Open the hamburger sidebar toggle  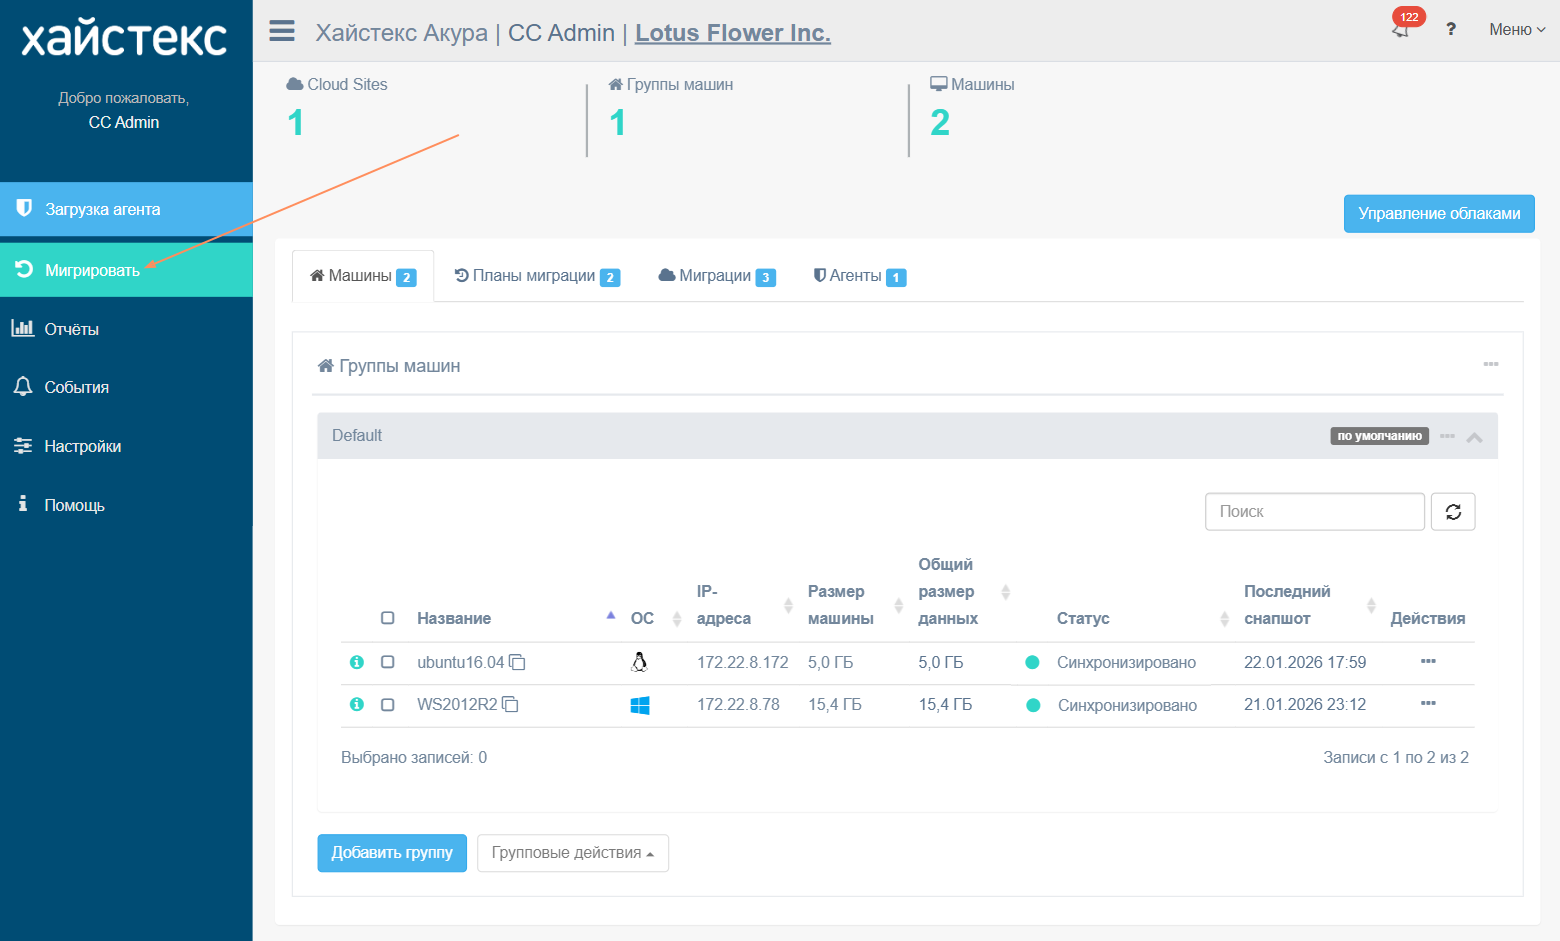[282, 31]
